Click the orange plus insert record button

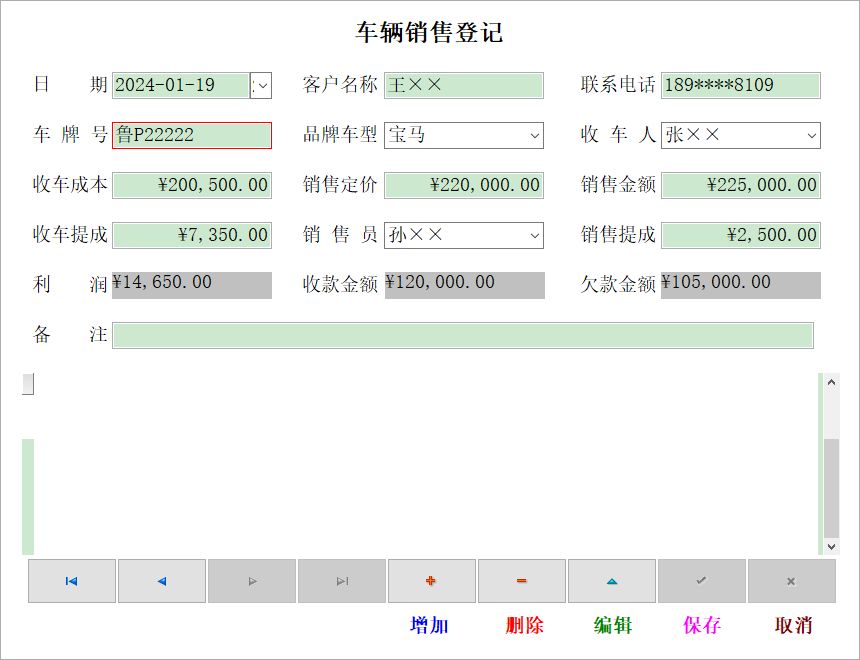click(432, 581)
